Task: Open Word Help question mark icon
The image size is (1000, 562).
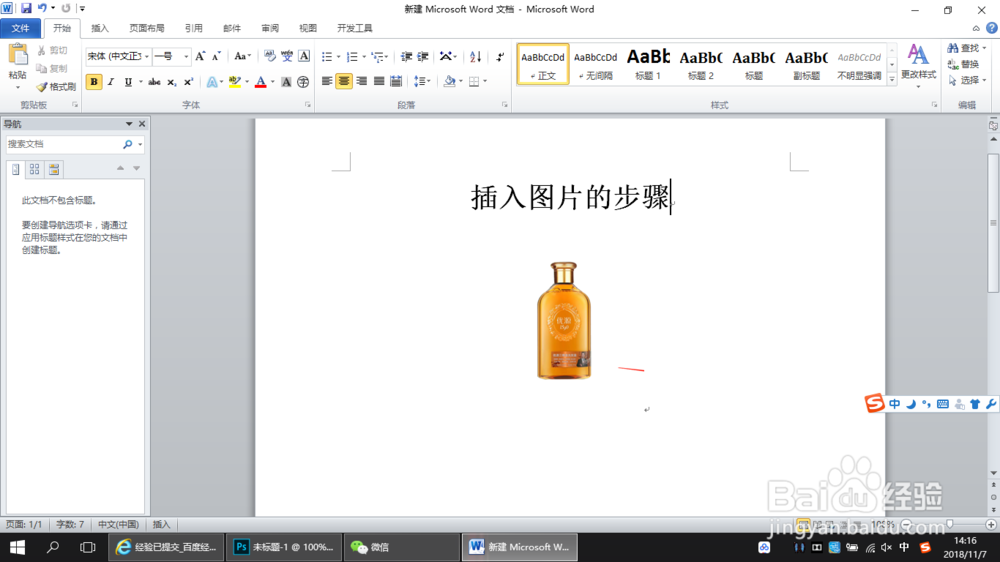Action: [x=992, y=28]
